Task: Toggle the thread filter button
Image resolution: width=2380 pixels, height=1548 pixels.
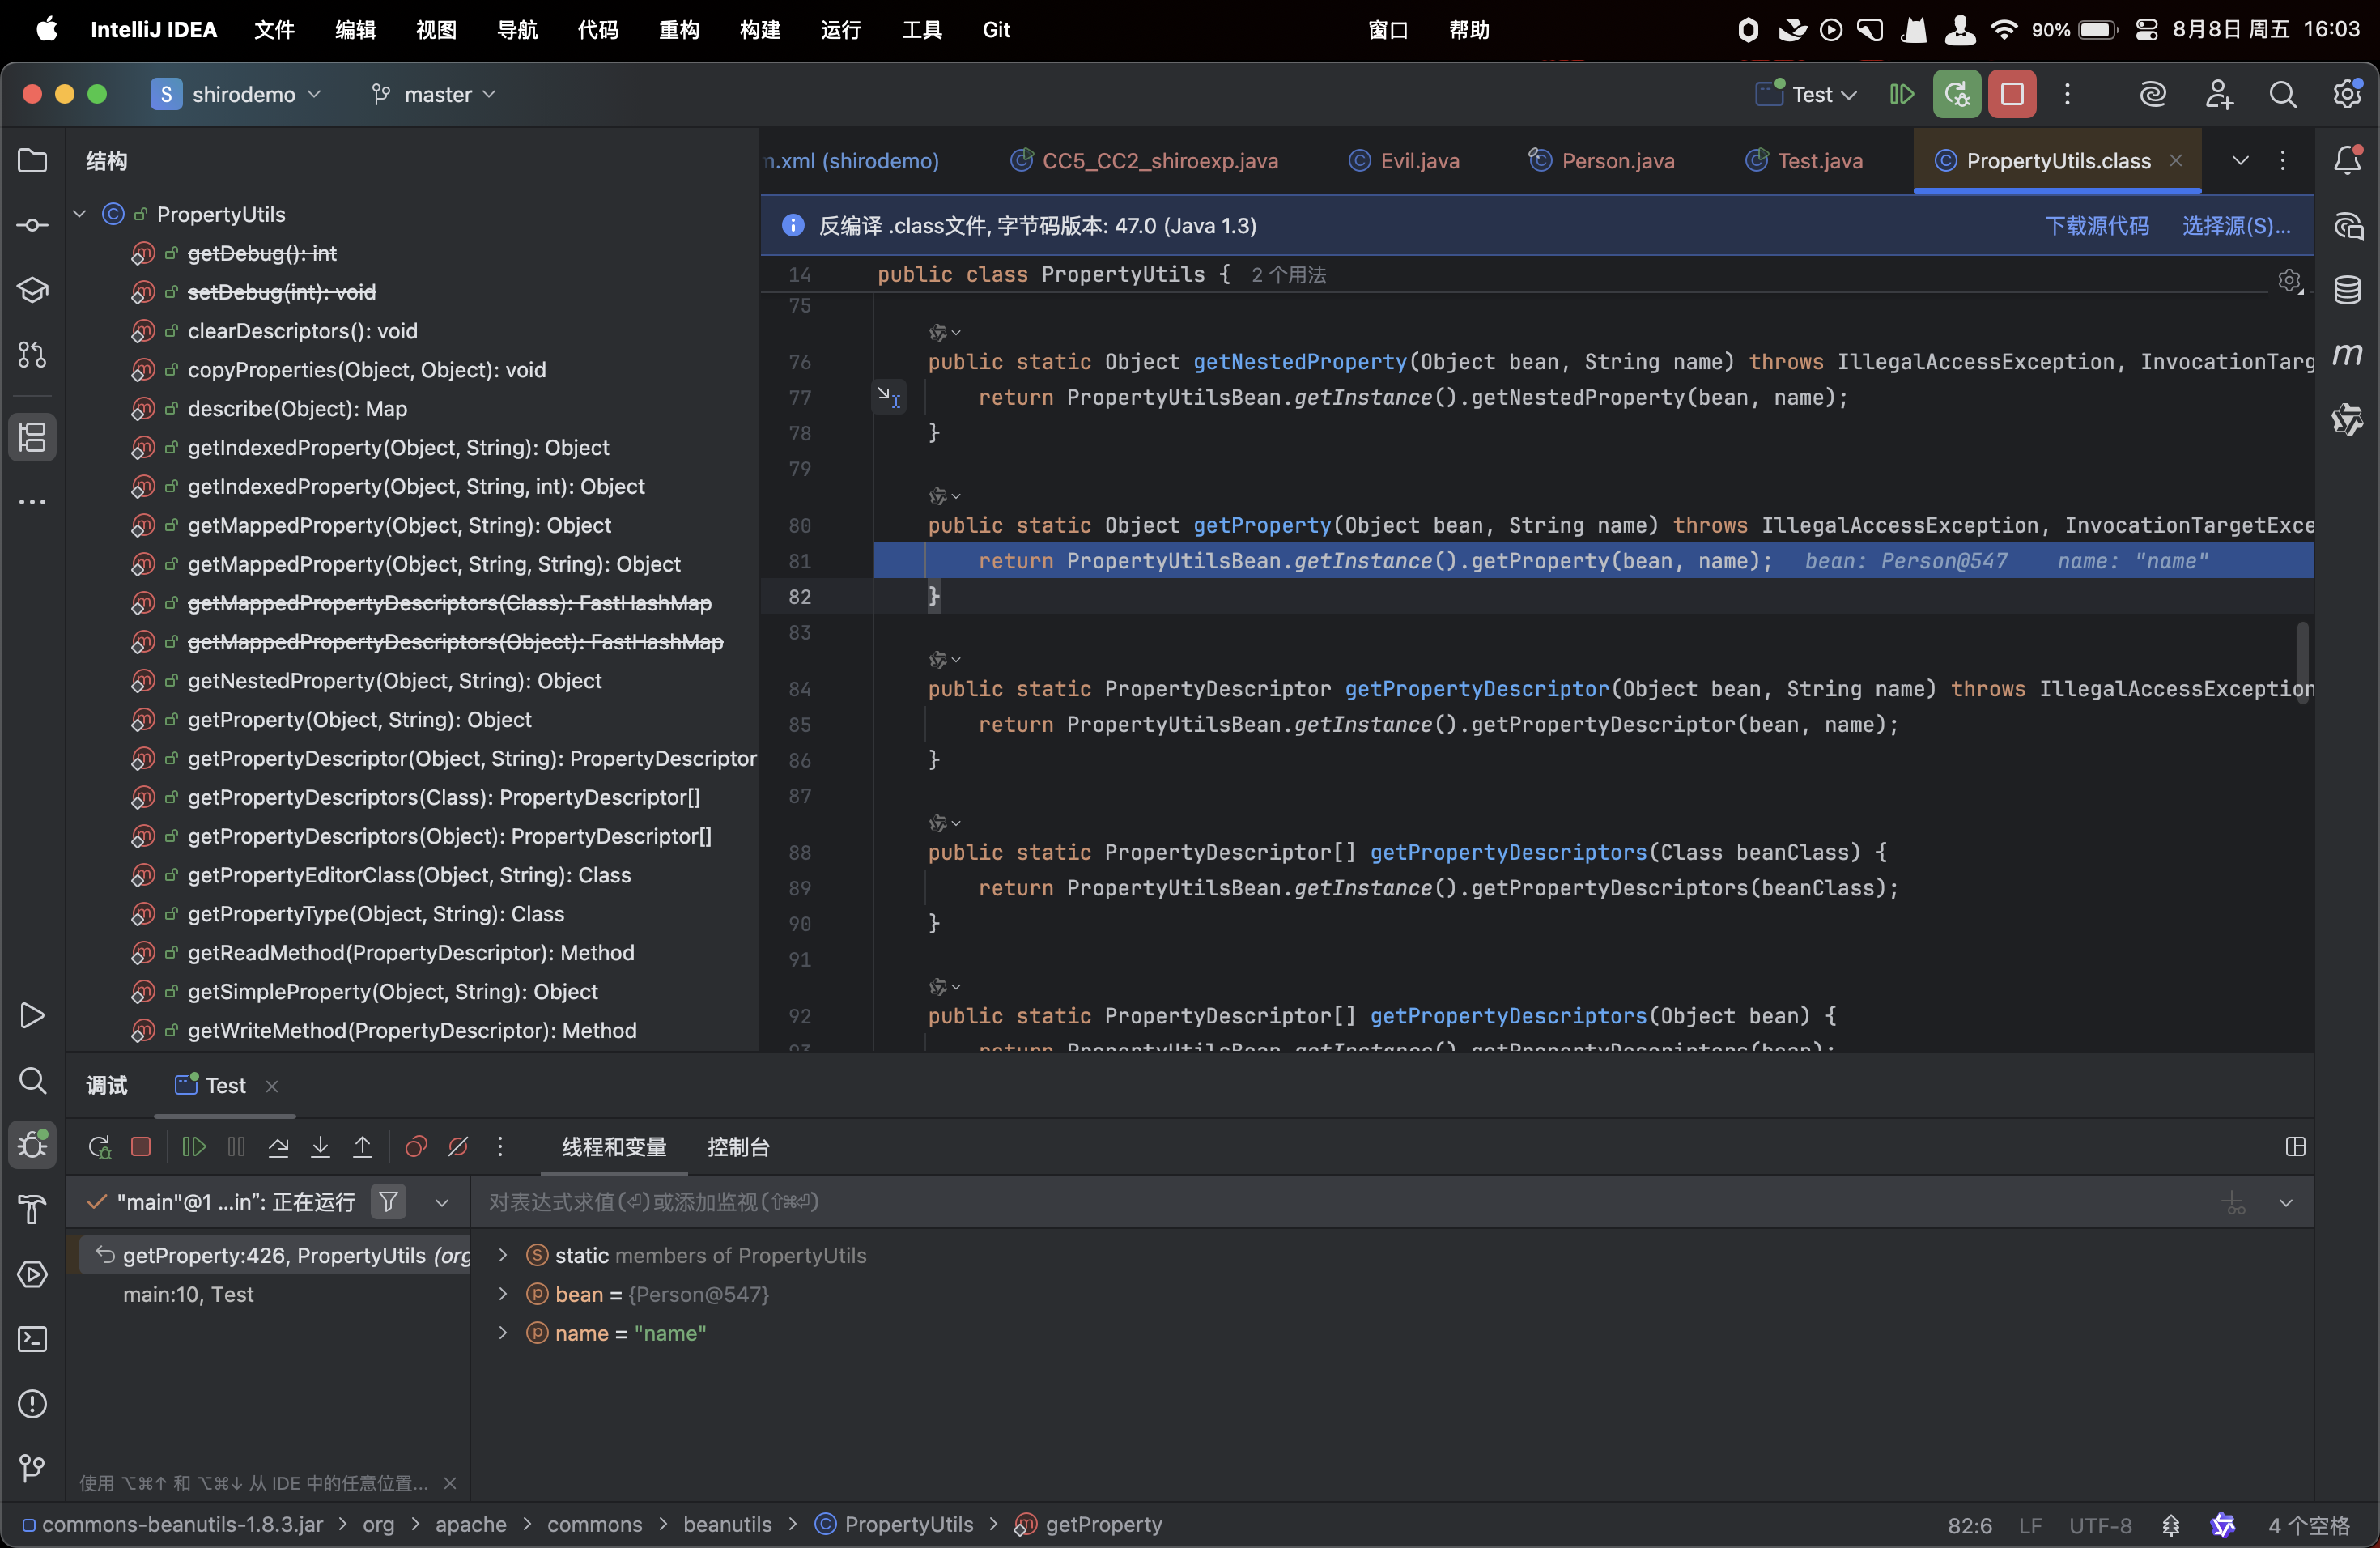Action: point(388,1201)
